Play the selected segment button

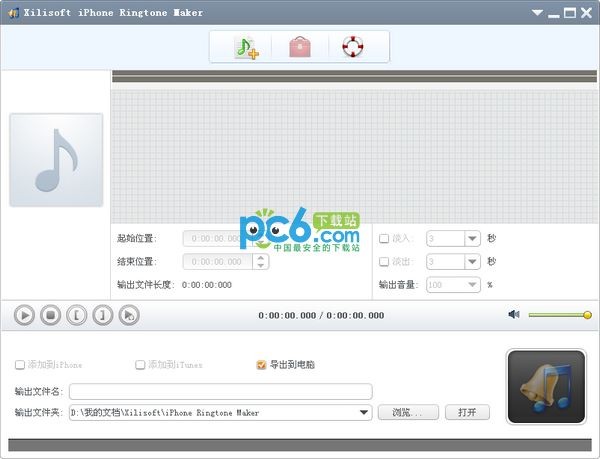(x=129, y=315)
